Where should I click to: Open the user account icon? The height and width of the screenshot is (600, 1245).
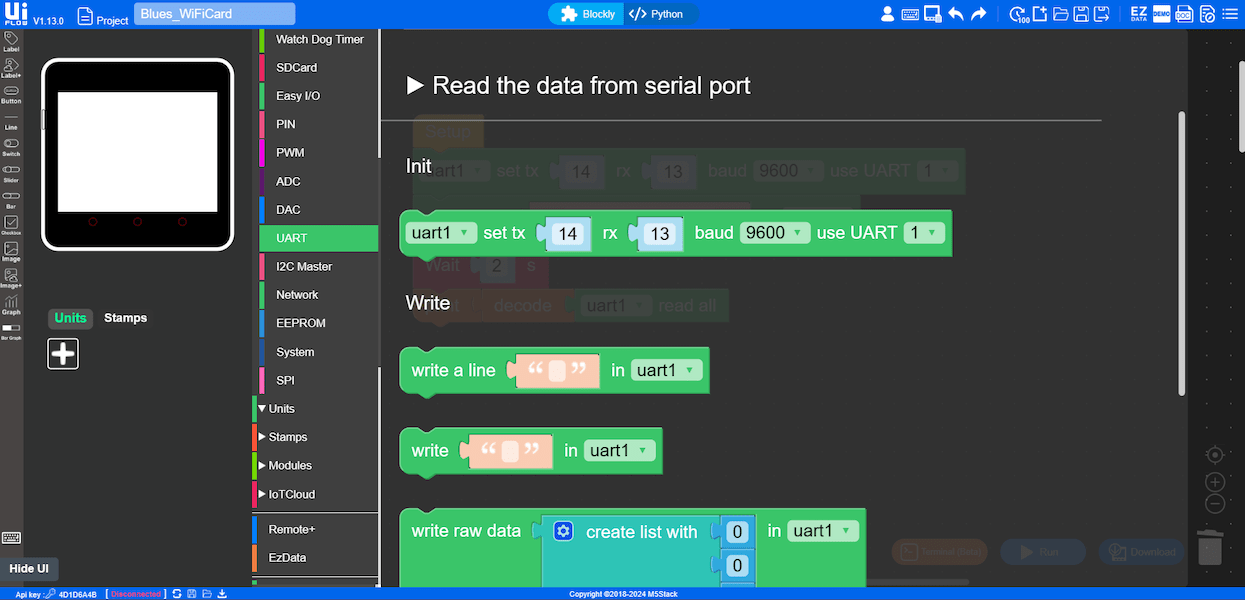tap(887, 14)
